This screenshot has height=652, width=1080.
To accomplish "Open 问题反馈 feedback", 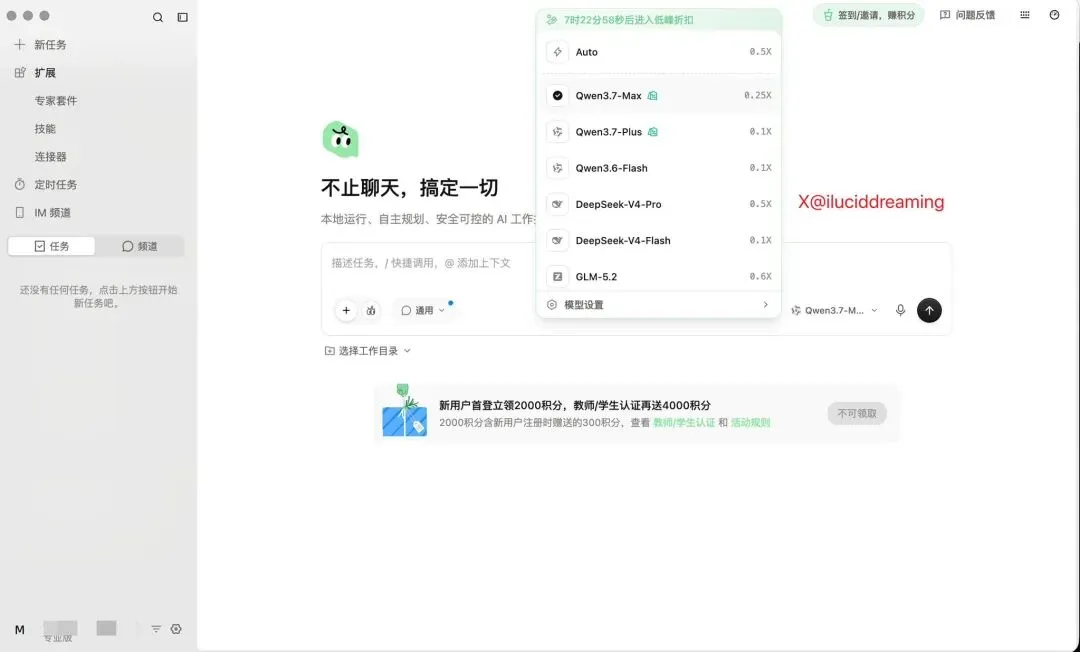I will coord(967,15).
